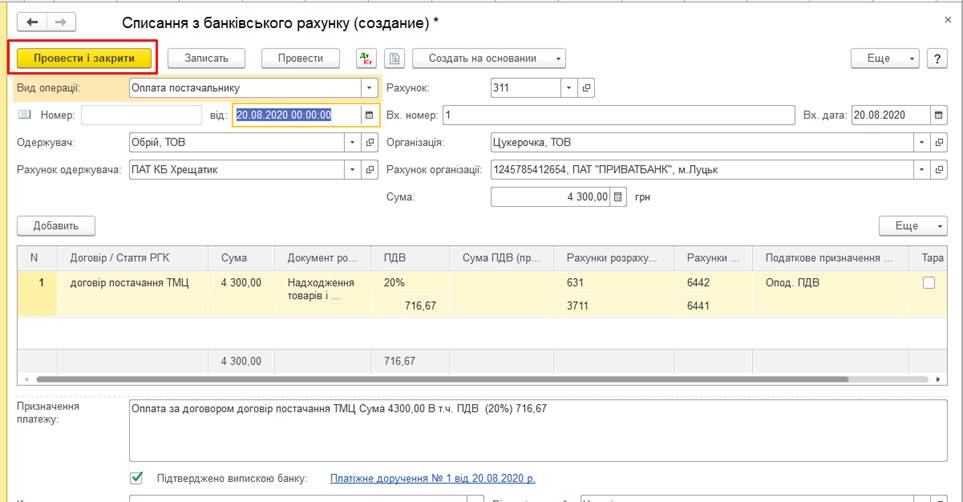The image size is (963, 502).
Task: Click the Призначення платежу text field
Action: [x=537, y=430]
